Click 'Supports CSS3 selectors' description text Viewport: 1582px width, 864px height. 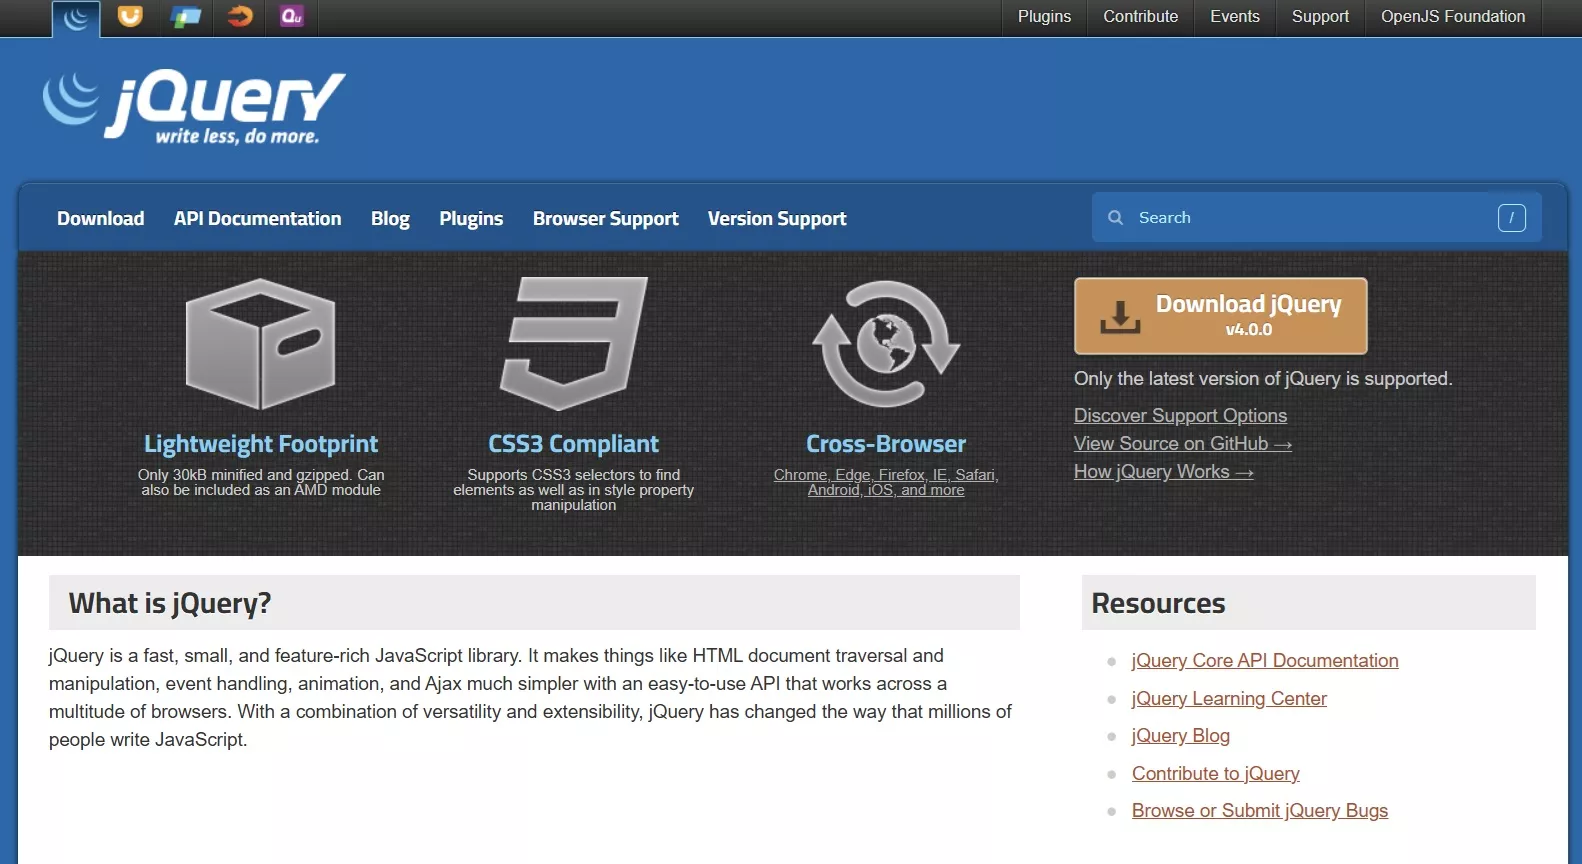(573, 490)
